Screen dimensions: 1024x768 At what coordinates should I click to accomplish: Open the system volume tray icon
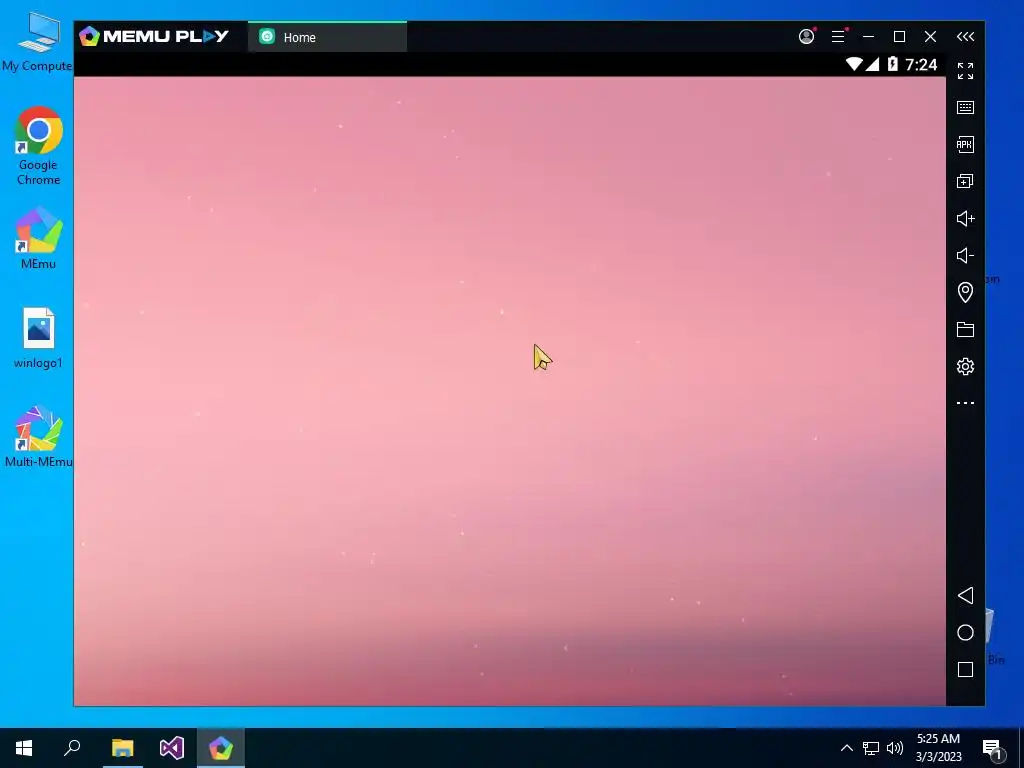point(895,748)
